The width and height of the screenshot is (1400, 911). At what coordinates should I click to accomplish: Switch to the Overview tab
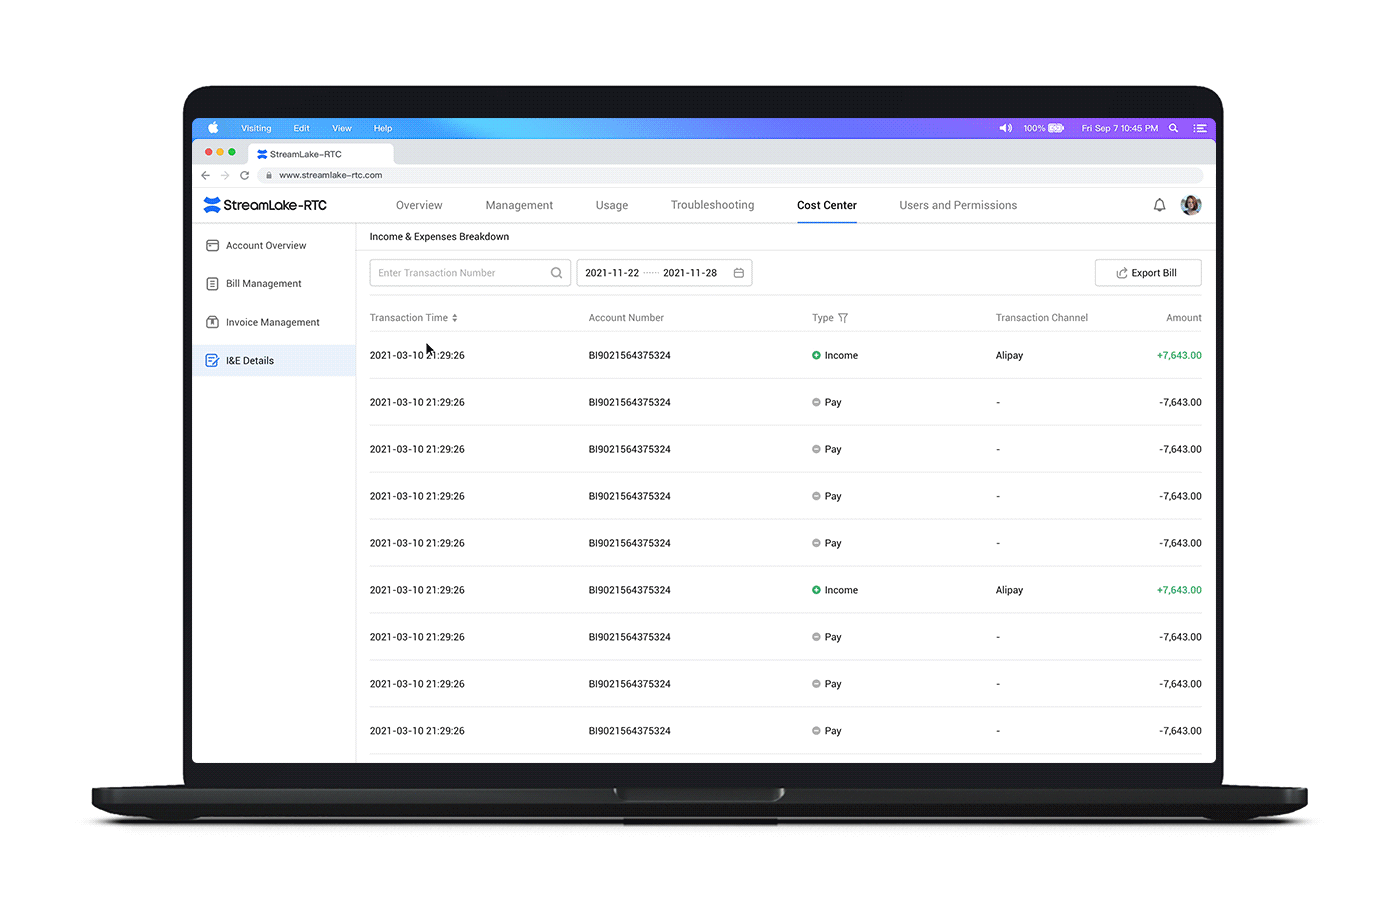tap(419, 205)
